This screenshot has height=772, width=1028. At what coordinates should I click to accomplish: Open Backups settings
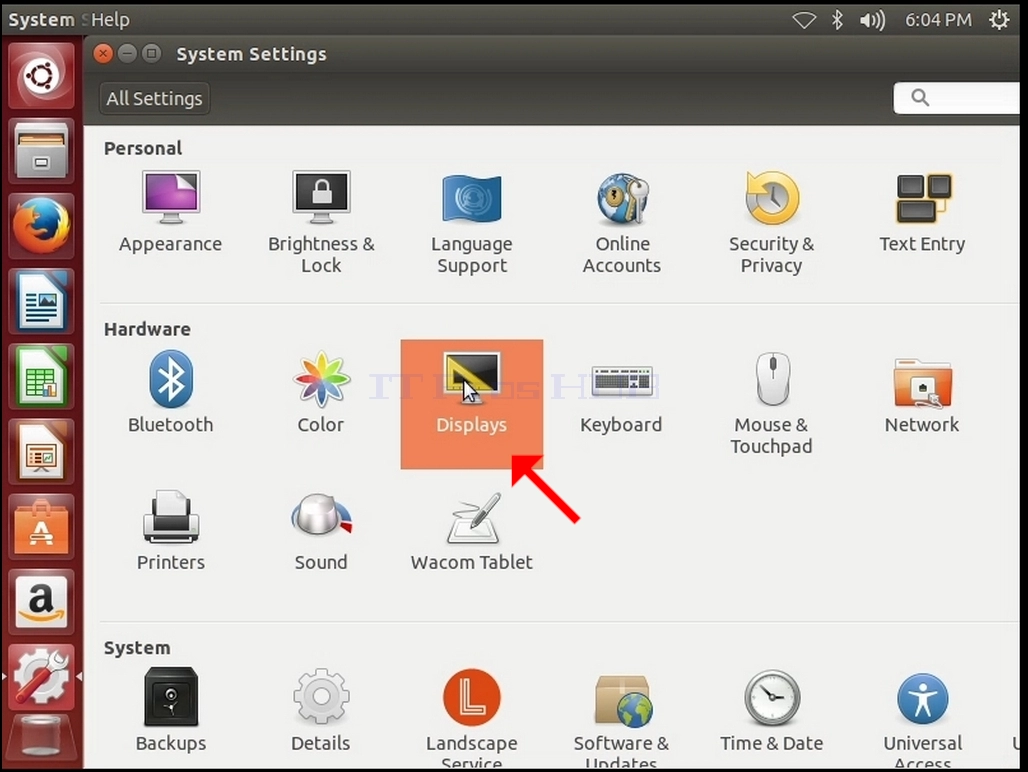170,710
